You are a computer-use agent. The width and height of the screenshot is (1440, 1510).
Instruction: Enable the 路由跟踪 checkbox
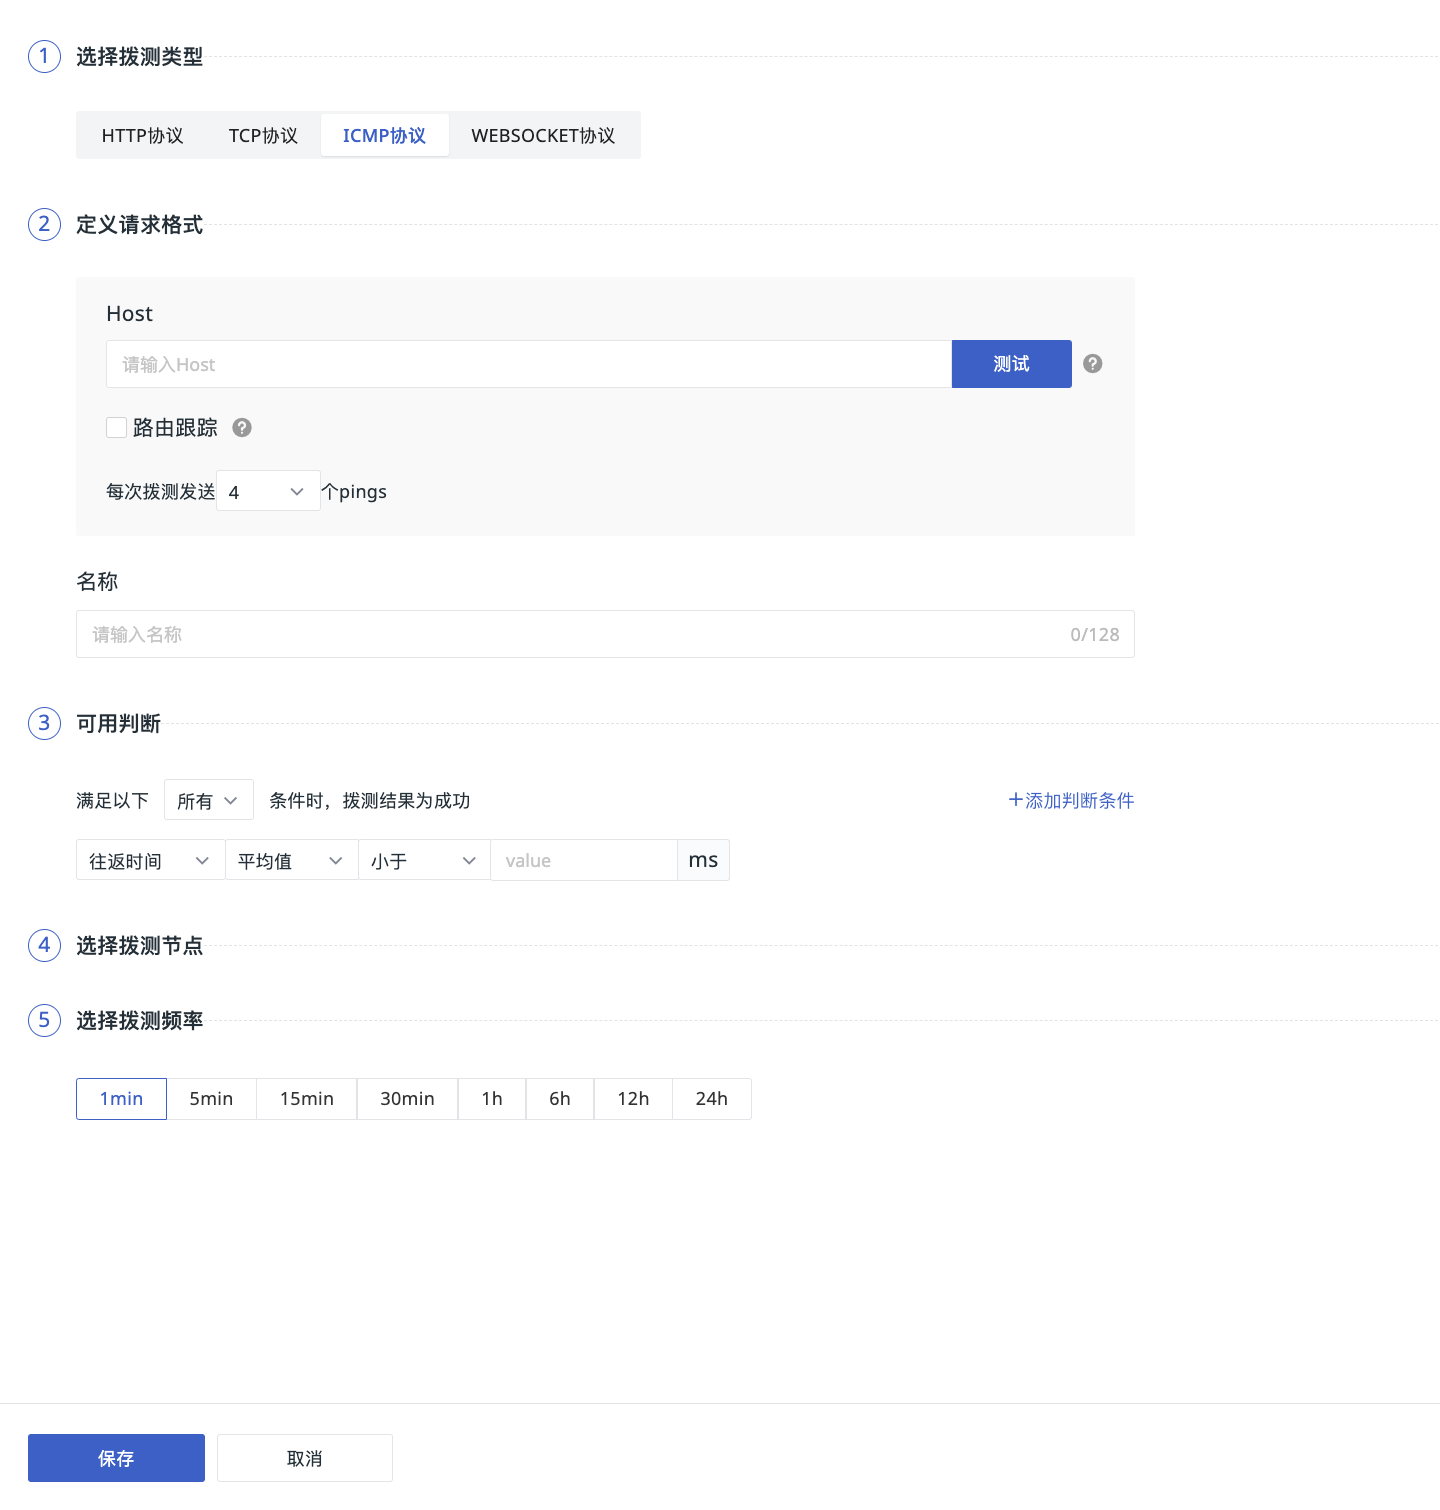(x=117, y=428)
